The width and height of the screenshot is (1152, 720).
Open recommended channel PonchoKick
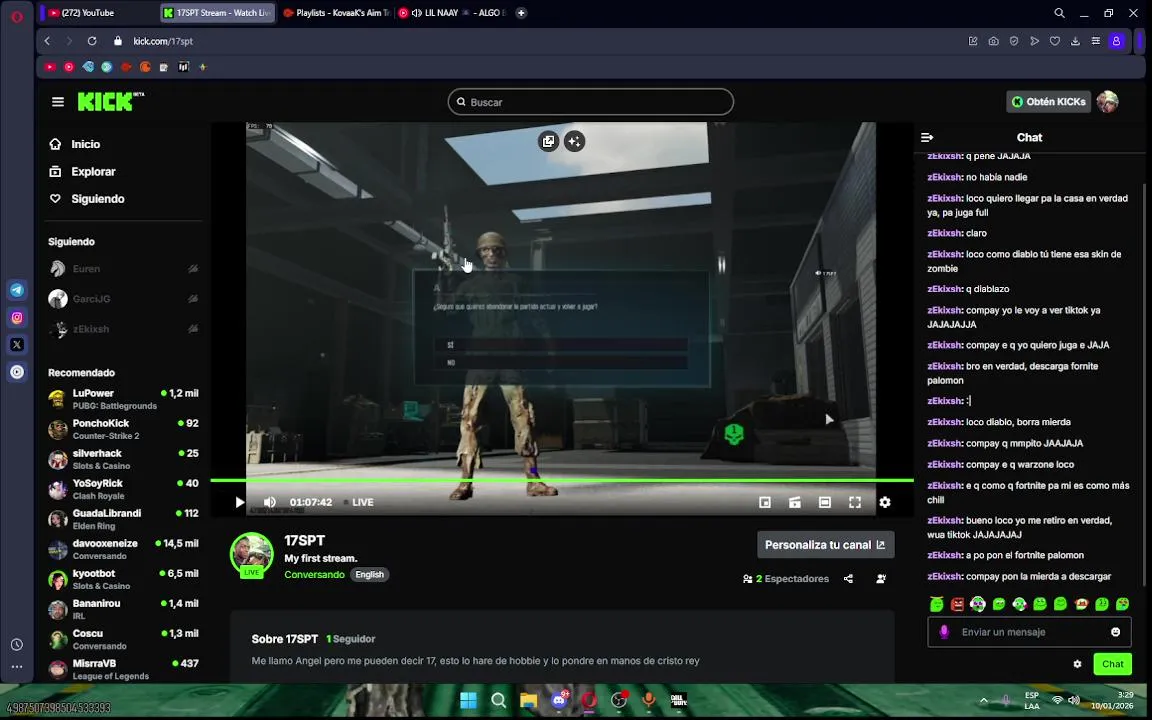pyautogui.click(x=123, y=429)
